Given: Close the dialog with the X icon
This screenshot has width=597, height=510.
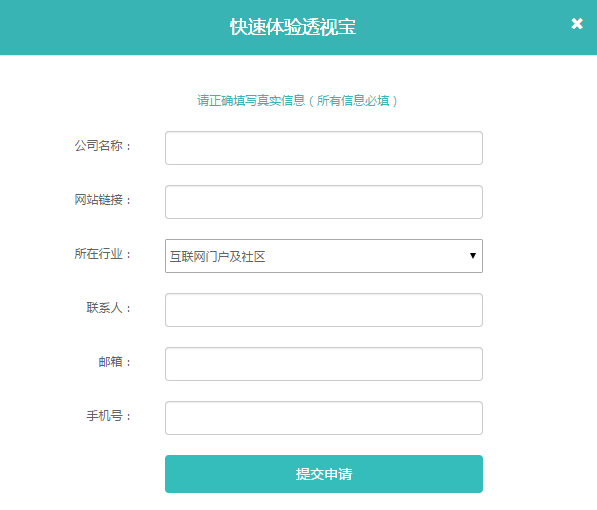Looking at the screenshot, I should 577,24.
